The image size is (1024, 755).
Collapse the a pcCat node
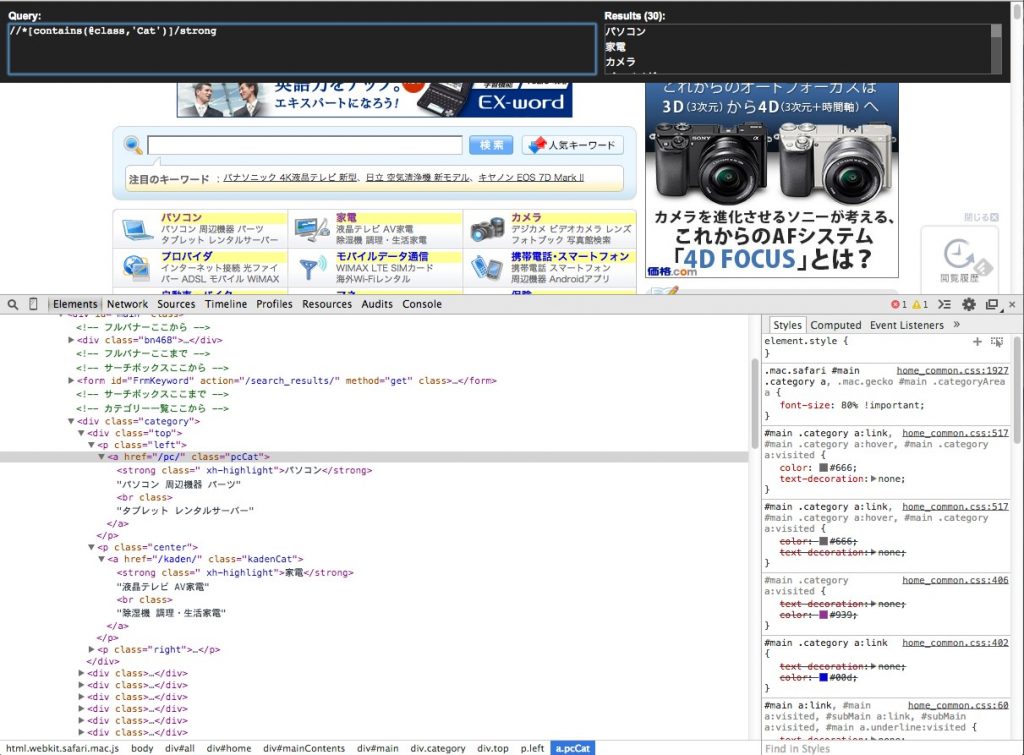101,457
